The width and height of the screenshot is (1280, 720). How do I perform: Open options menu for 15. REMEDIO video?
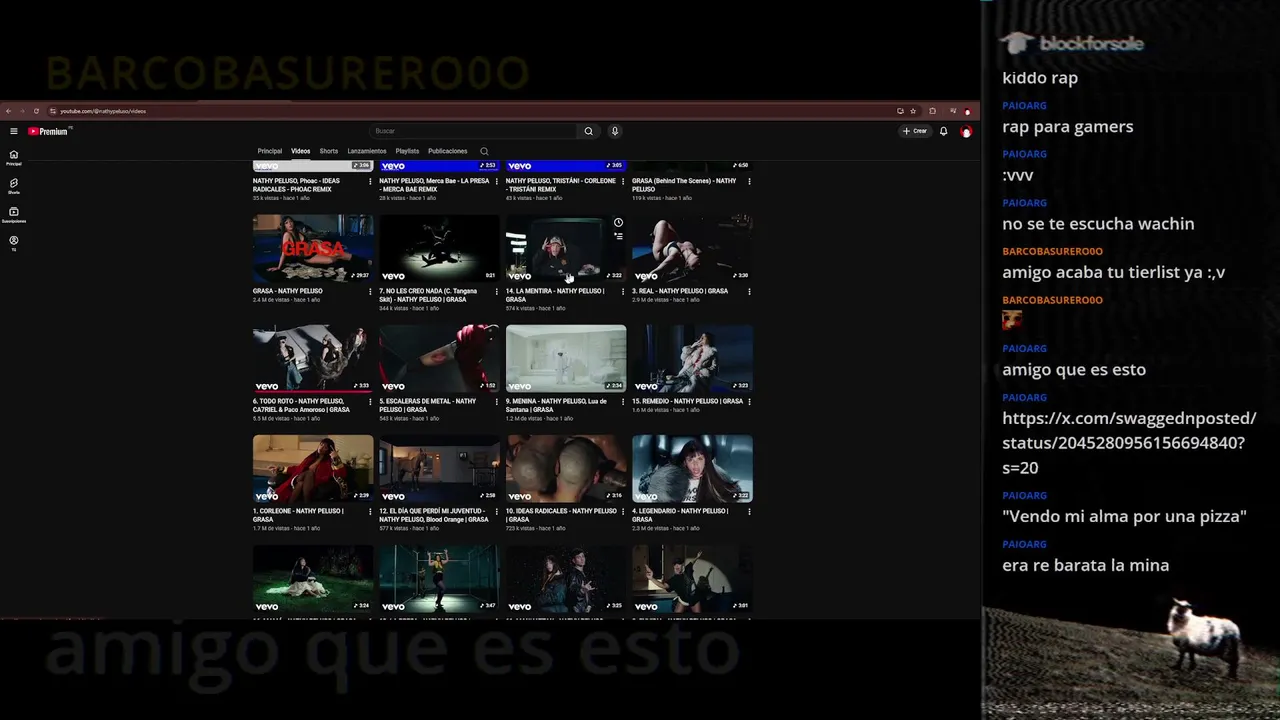point(749,401)
